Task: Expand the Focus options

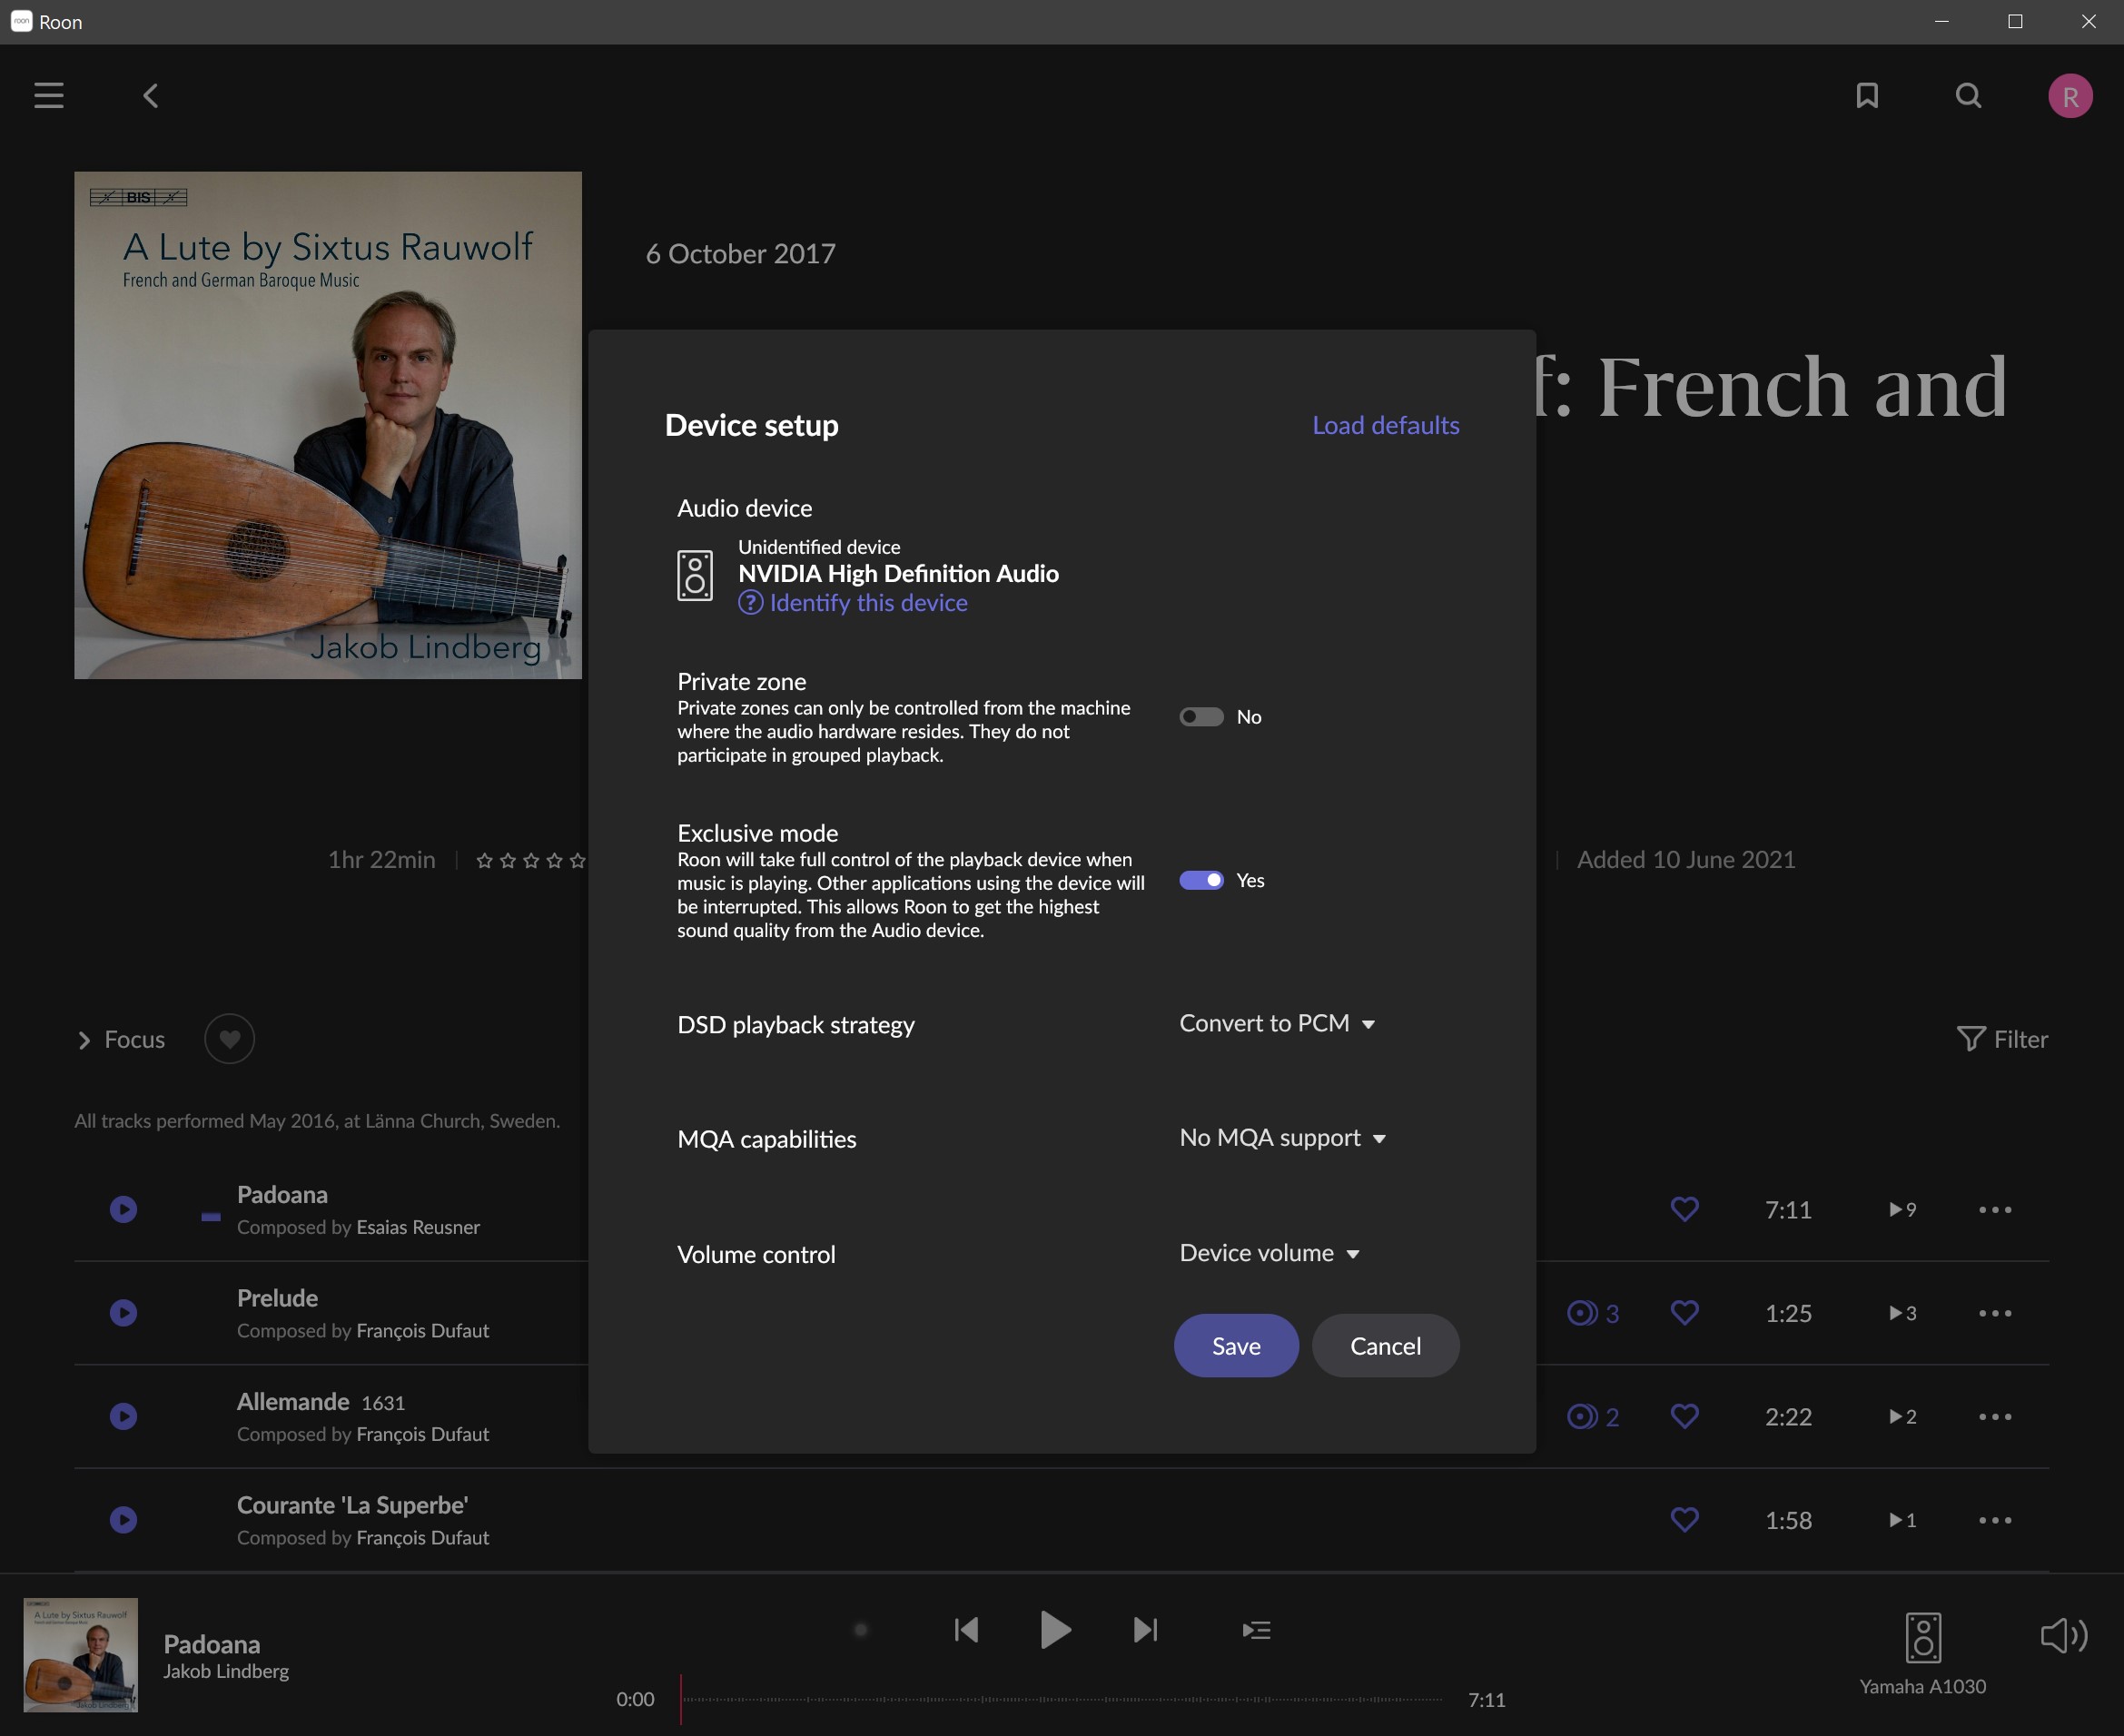Action: point(121,1040)
